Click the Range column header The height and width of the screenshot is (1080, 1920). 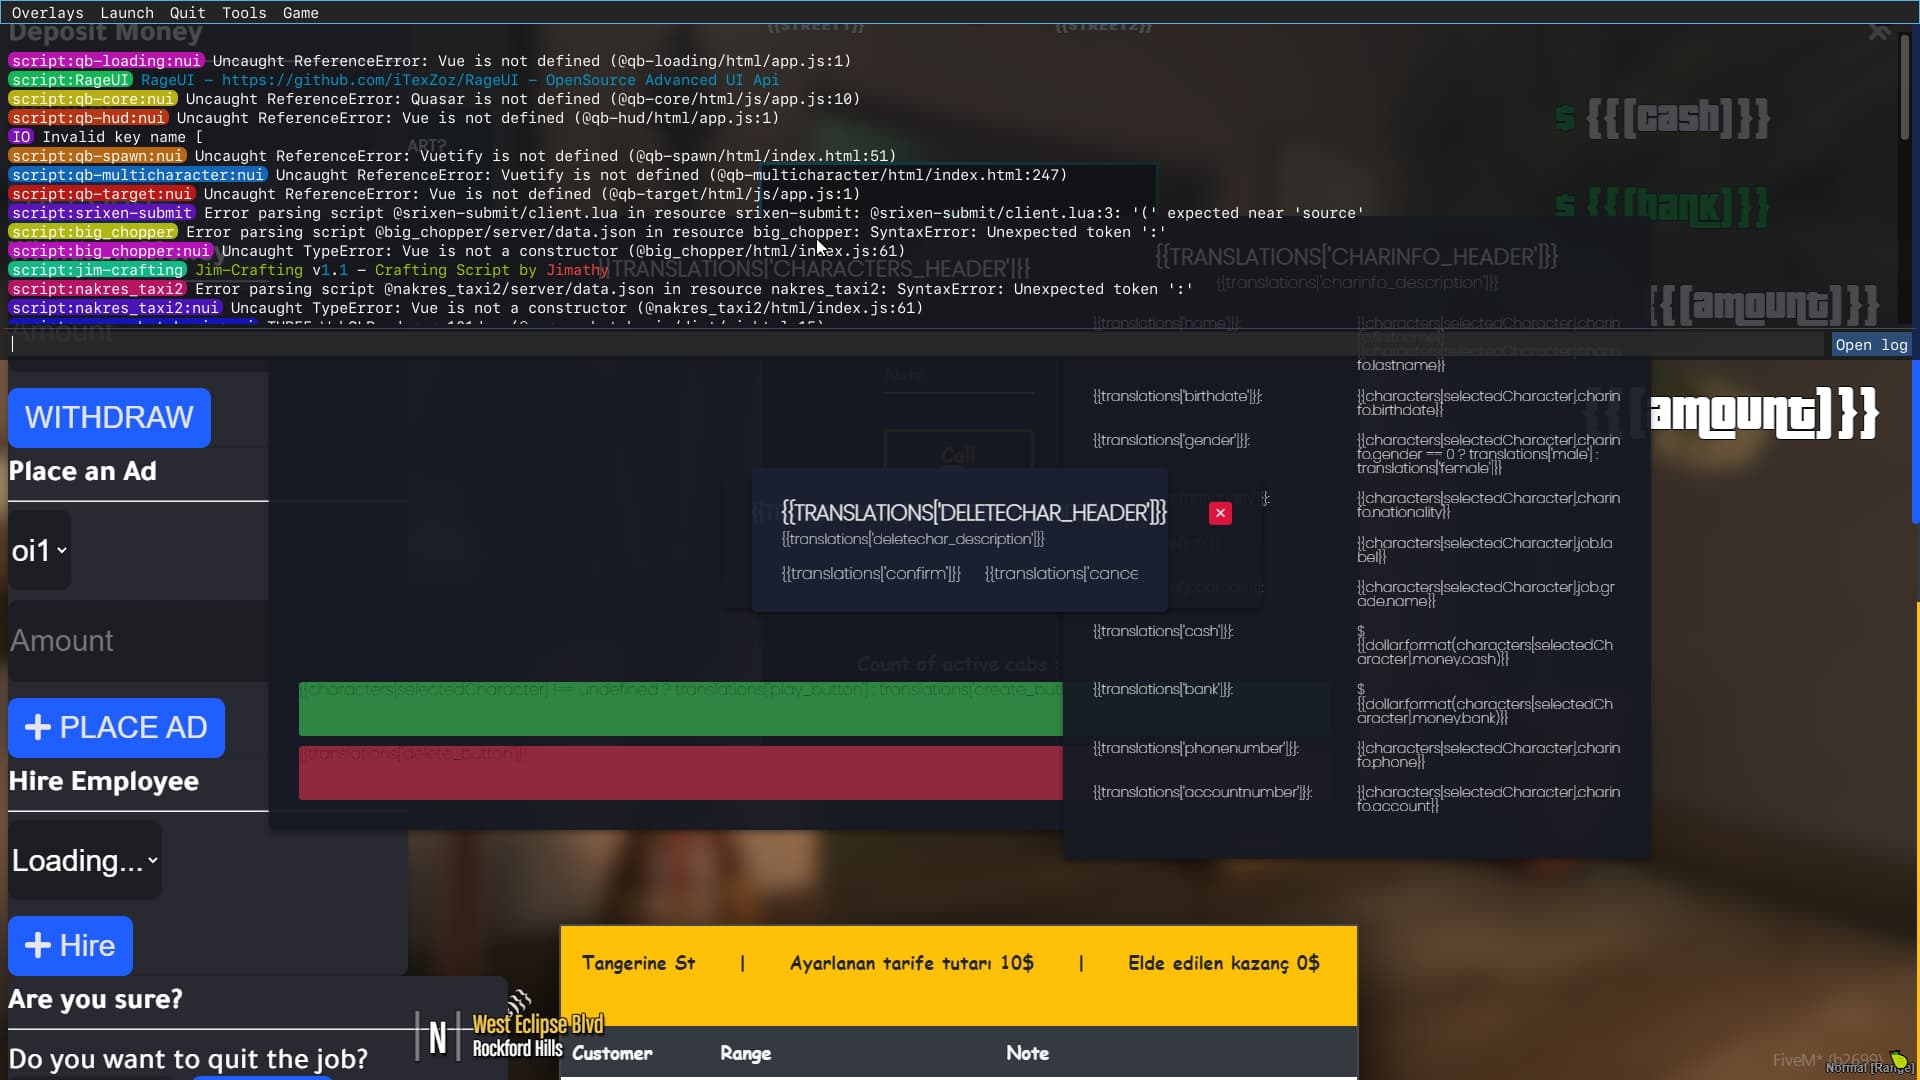tap(745, 1053)
